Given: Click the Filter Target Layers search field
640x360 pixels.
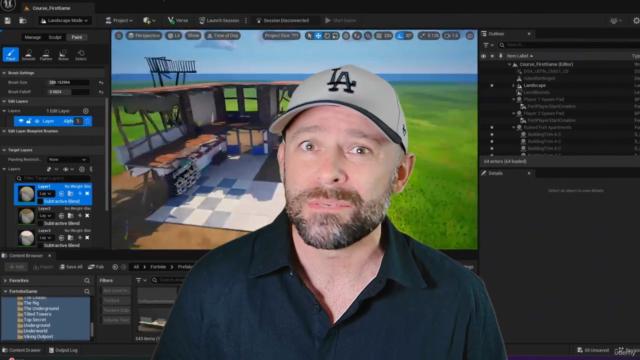Looking at the screenshot, I should 53,178.
